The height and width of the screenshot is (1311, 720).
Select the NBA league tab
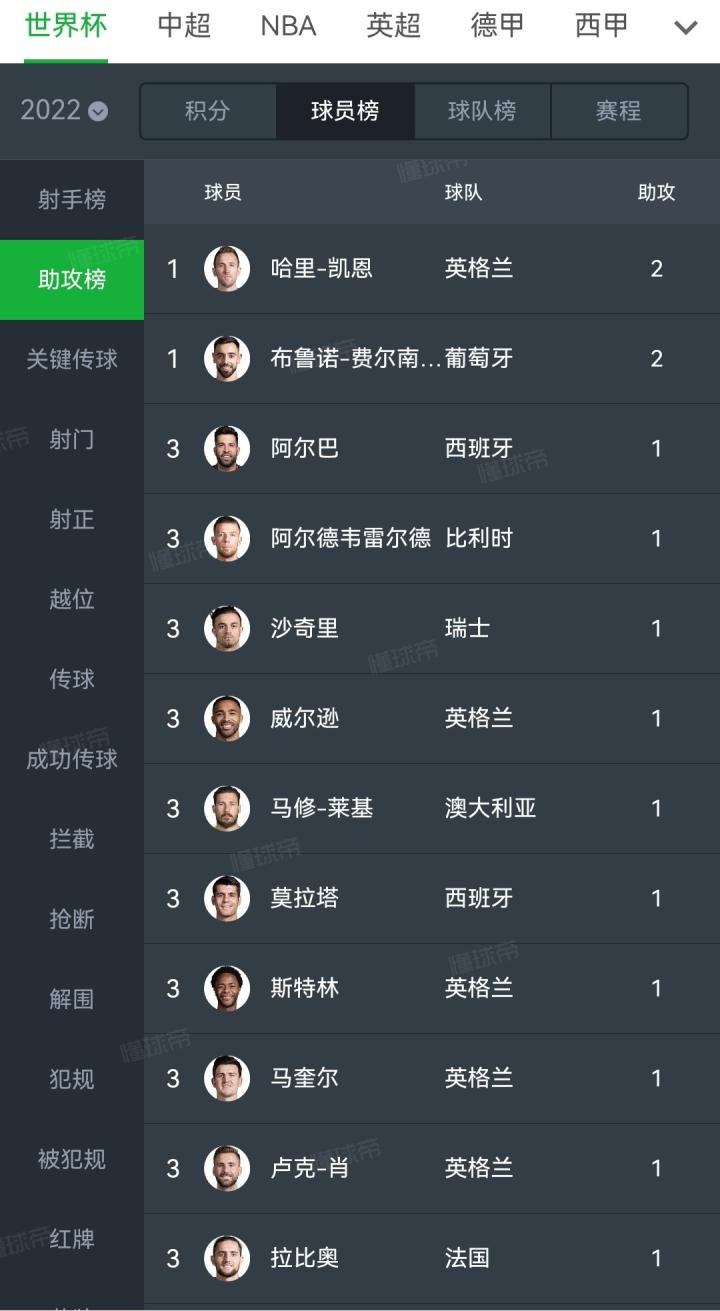288,26
